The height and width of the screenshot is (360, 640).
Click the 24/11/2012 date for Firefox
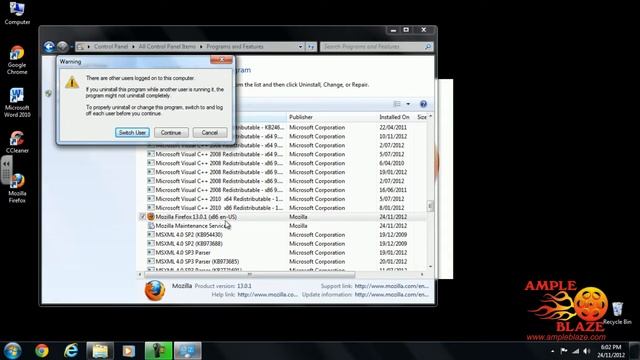393,217
